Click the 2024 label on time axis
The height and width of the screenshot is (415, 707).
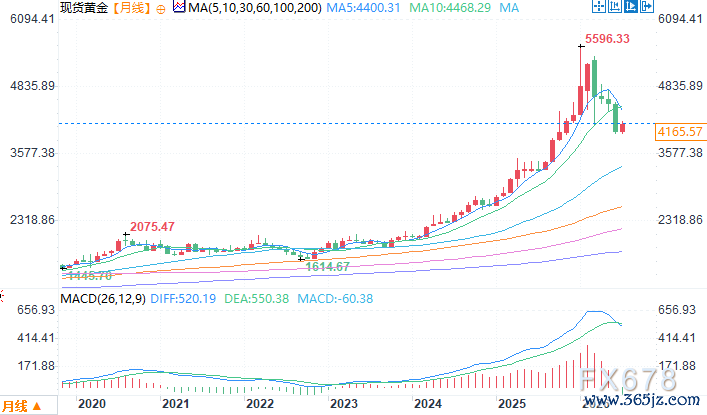(427, 403)
